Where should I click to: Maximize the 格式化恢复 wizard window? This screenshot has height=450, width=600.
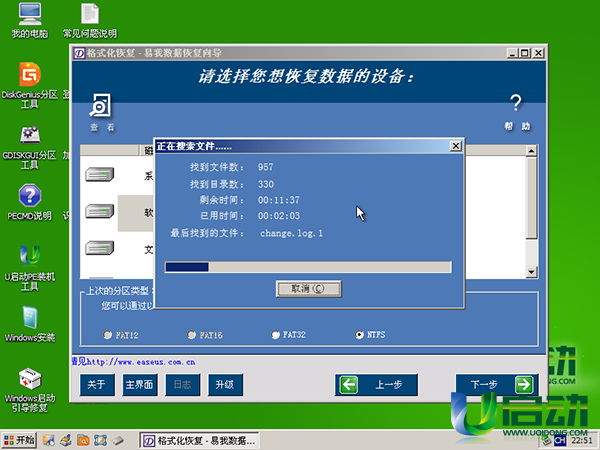pyautogui.click(x=525, y=53)
